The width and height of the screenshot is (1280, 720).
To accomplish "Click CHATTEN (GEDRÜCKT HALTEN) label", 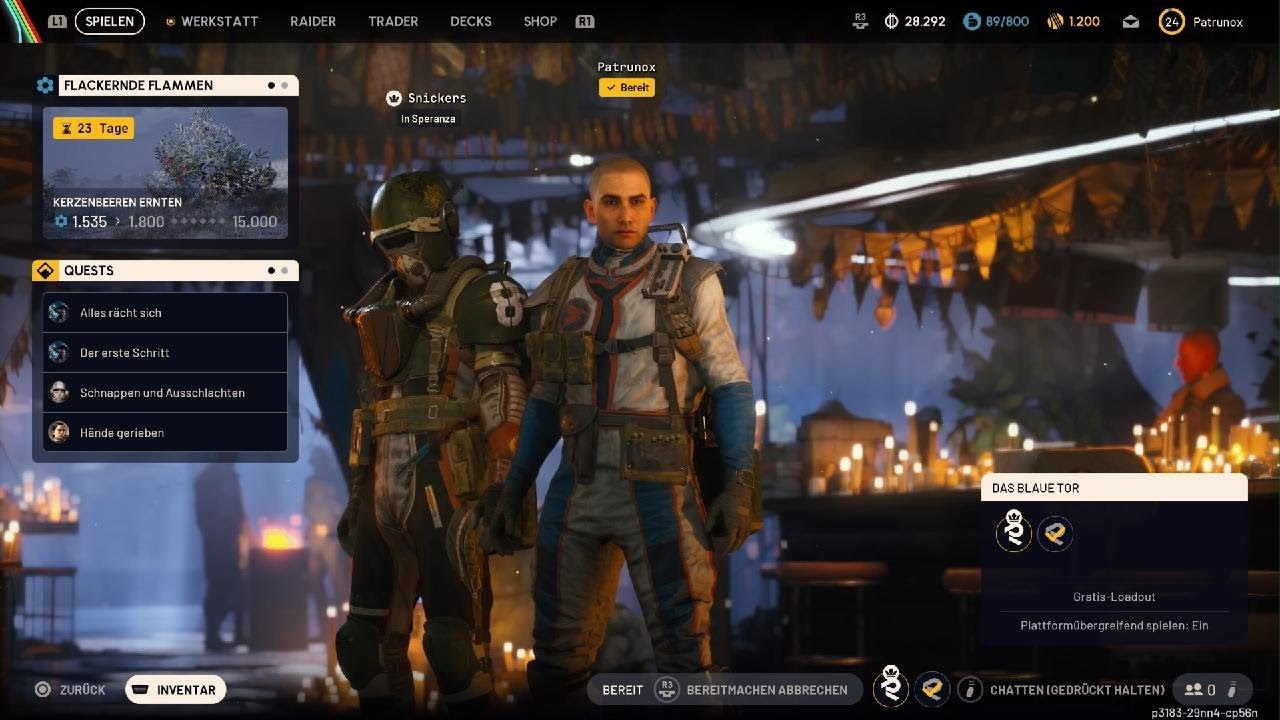I will point(1077,690).
